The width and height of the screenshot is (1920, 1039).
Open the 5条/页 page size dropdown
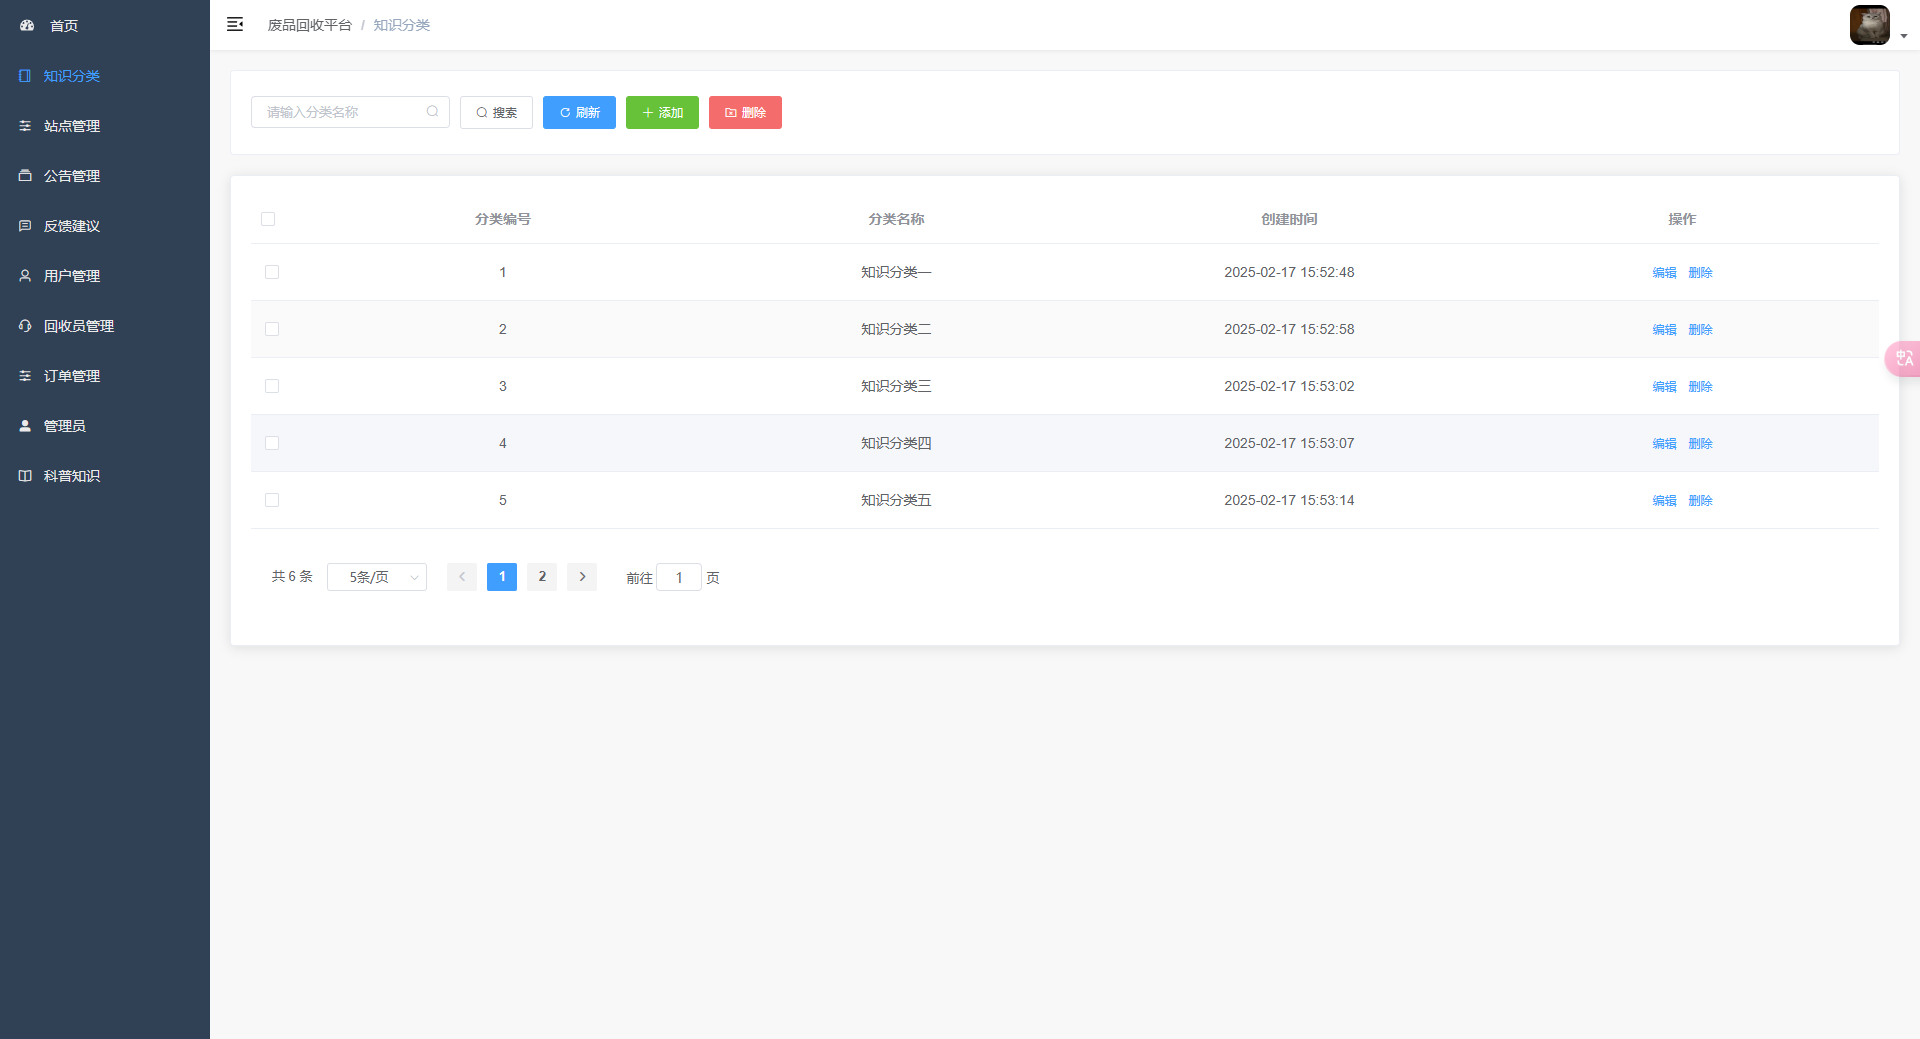point(377,577)
